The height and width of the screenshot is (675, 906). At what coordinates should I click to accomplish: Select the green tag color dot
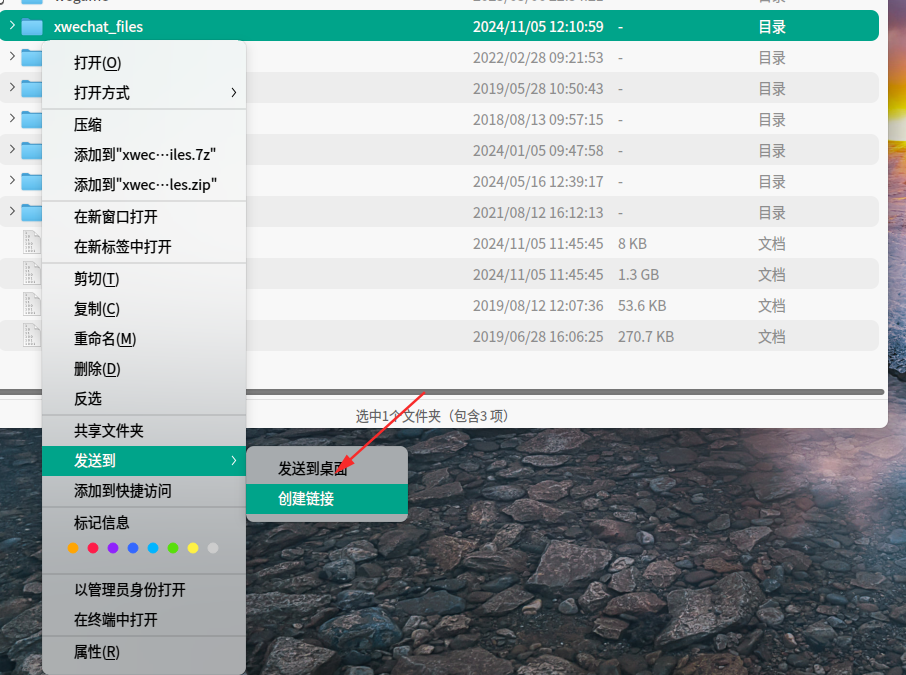[173, 548]
